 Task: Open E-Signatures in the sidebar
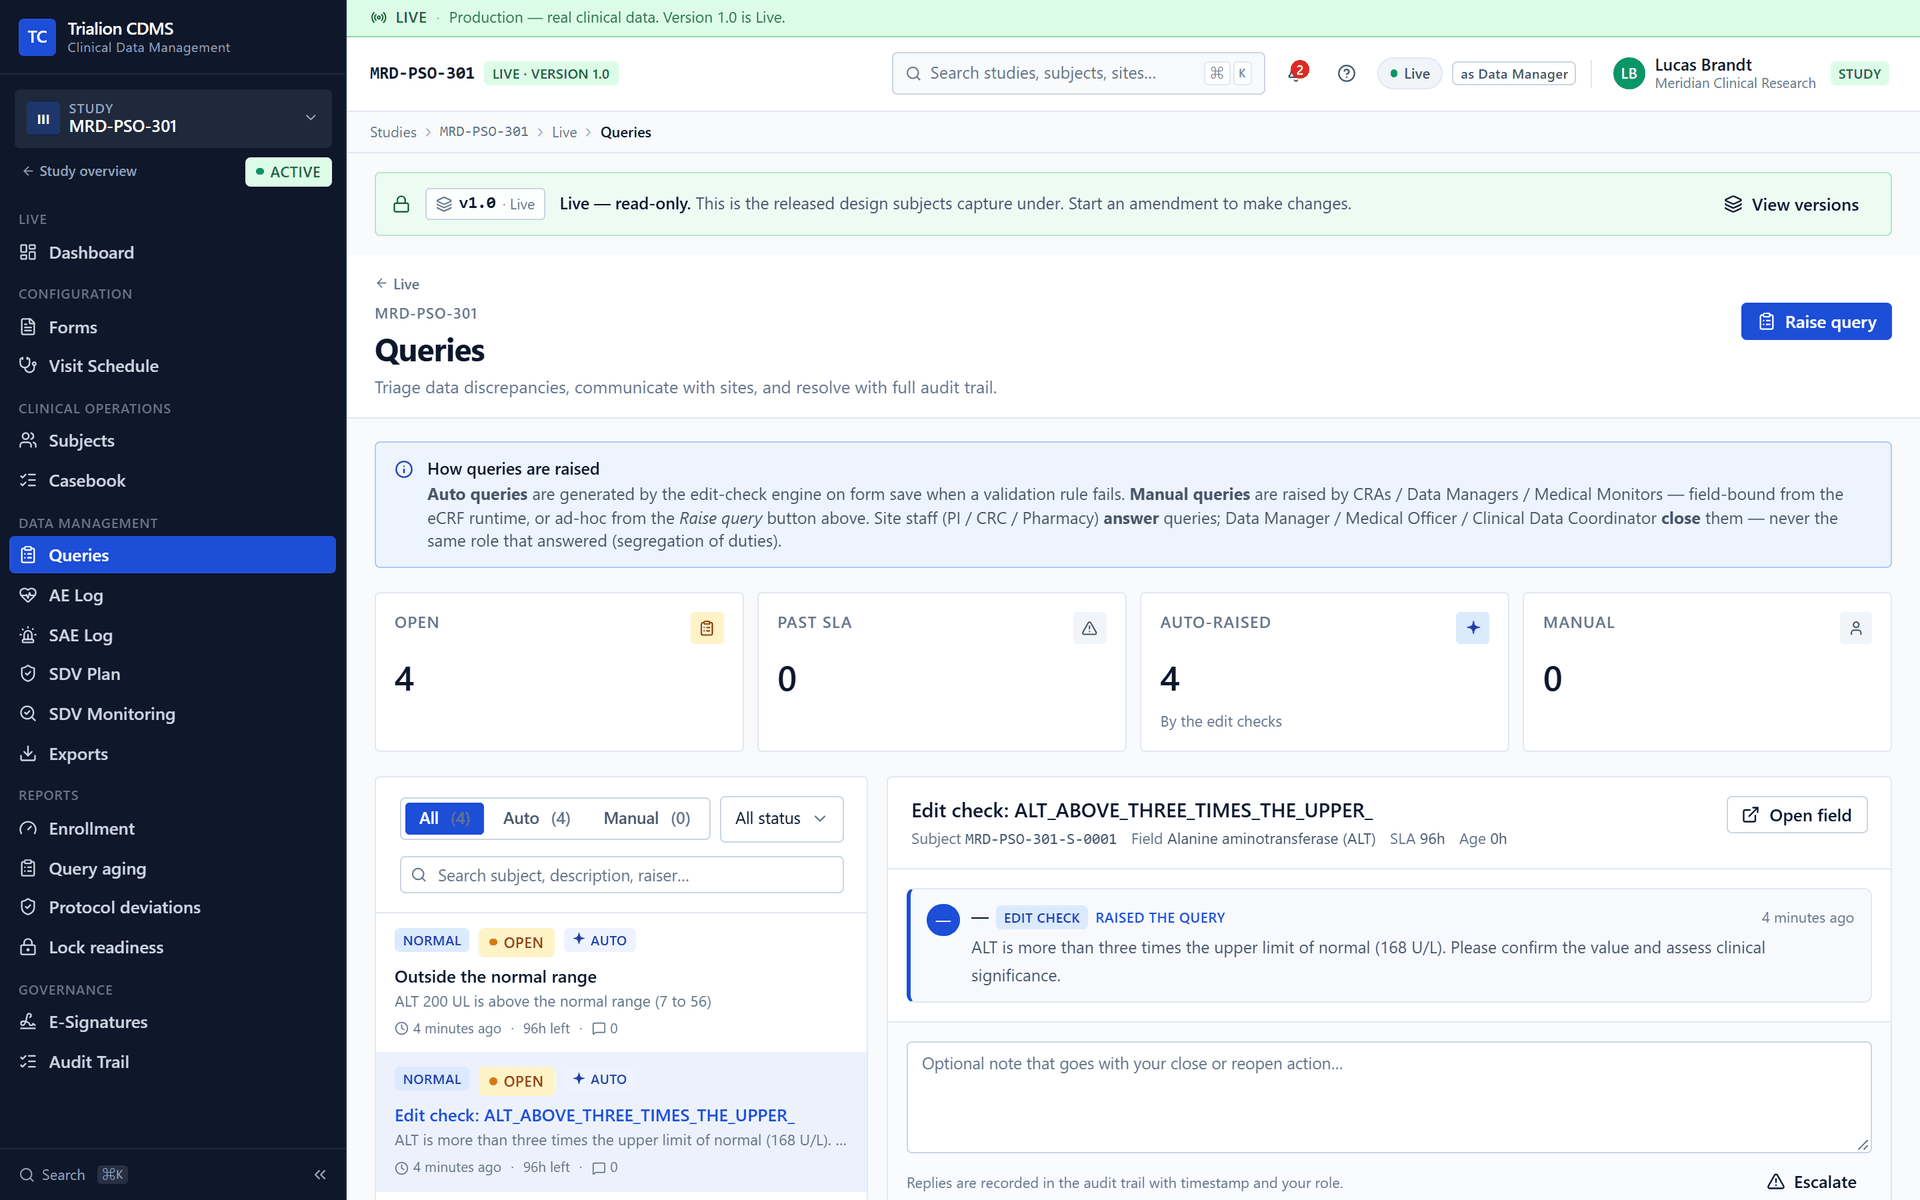pos(172,1022)
